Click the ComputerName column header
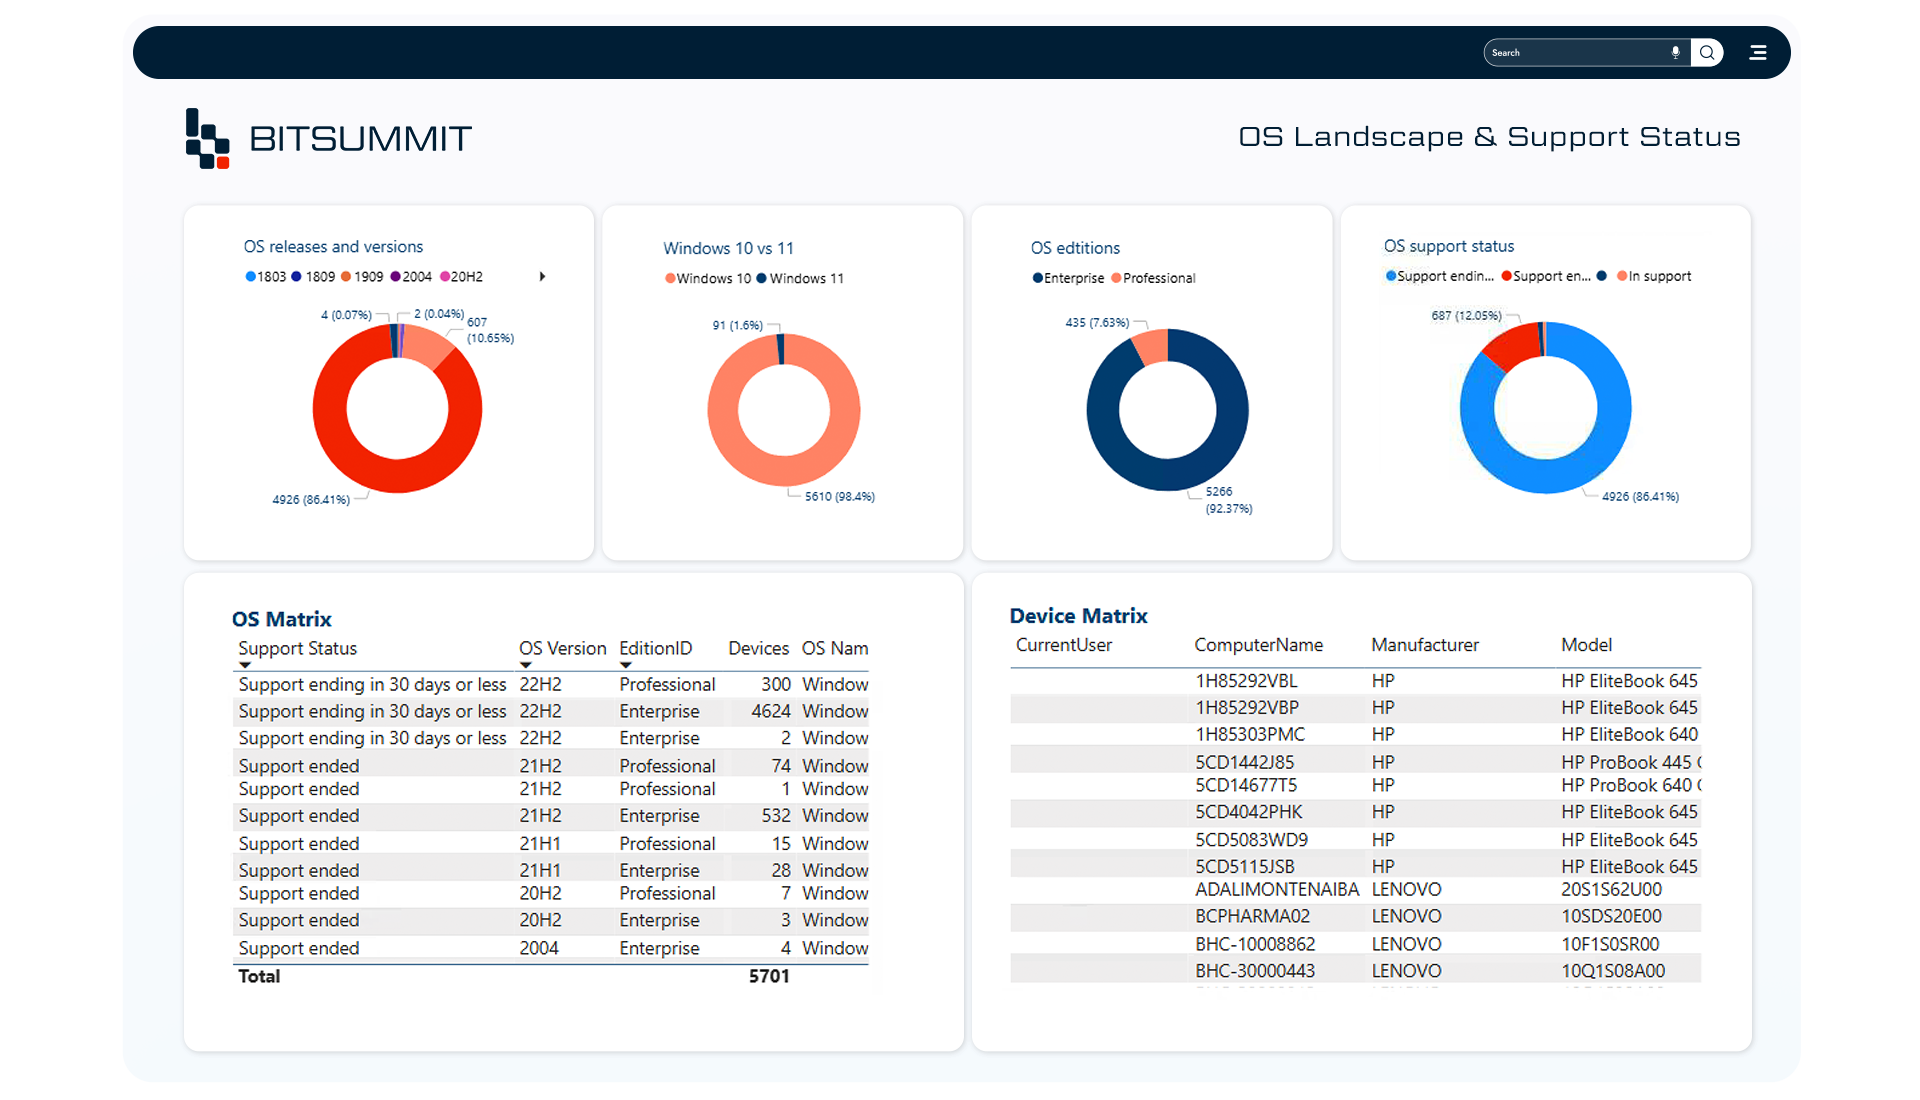 [x=1258, y=645]
